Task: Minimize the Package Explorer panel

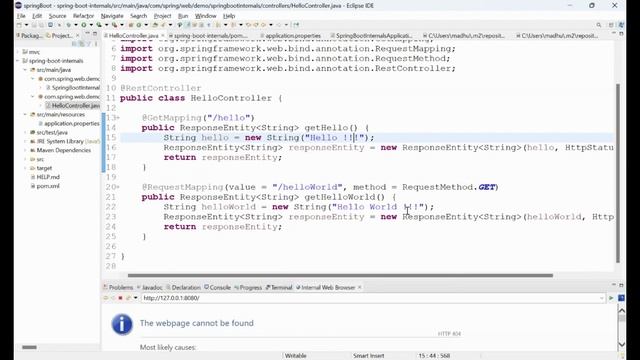Action: pyautogui.click(x=87, y=34)
